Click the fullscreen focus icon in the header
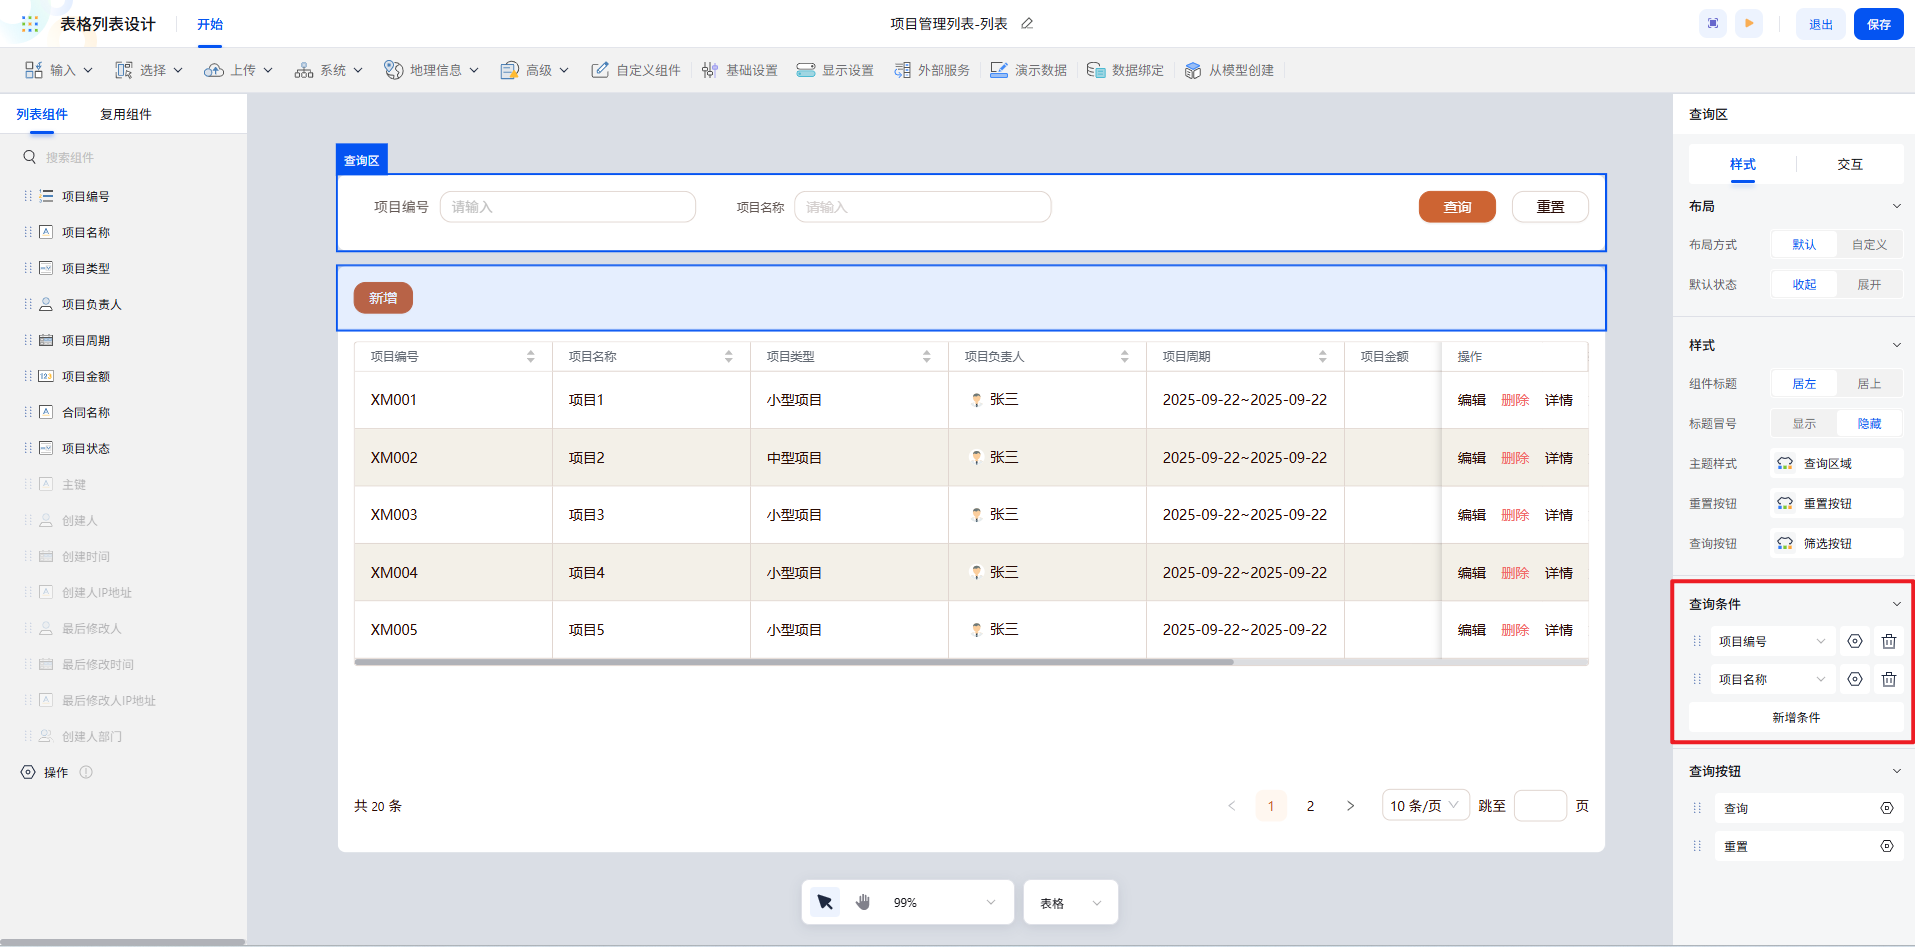The image size is (1915, 947). (x=1713, y=24)
